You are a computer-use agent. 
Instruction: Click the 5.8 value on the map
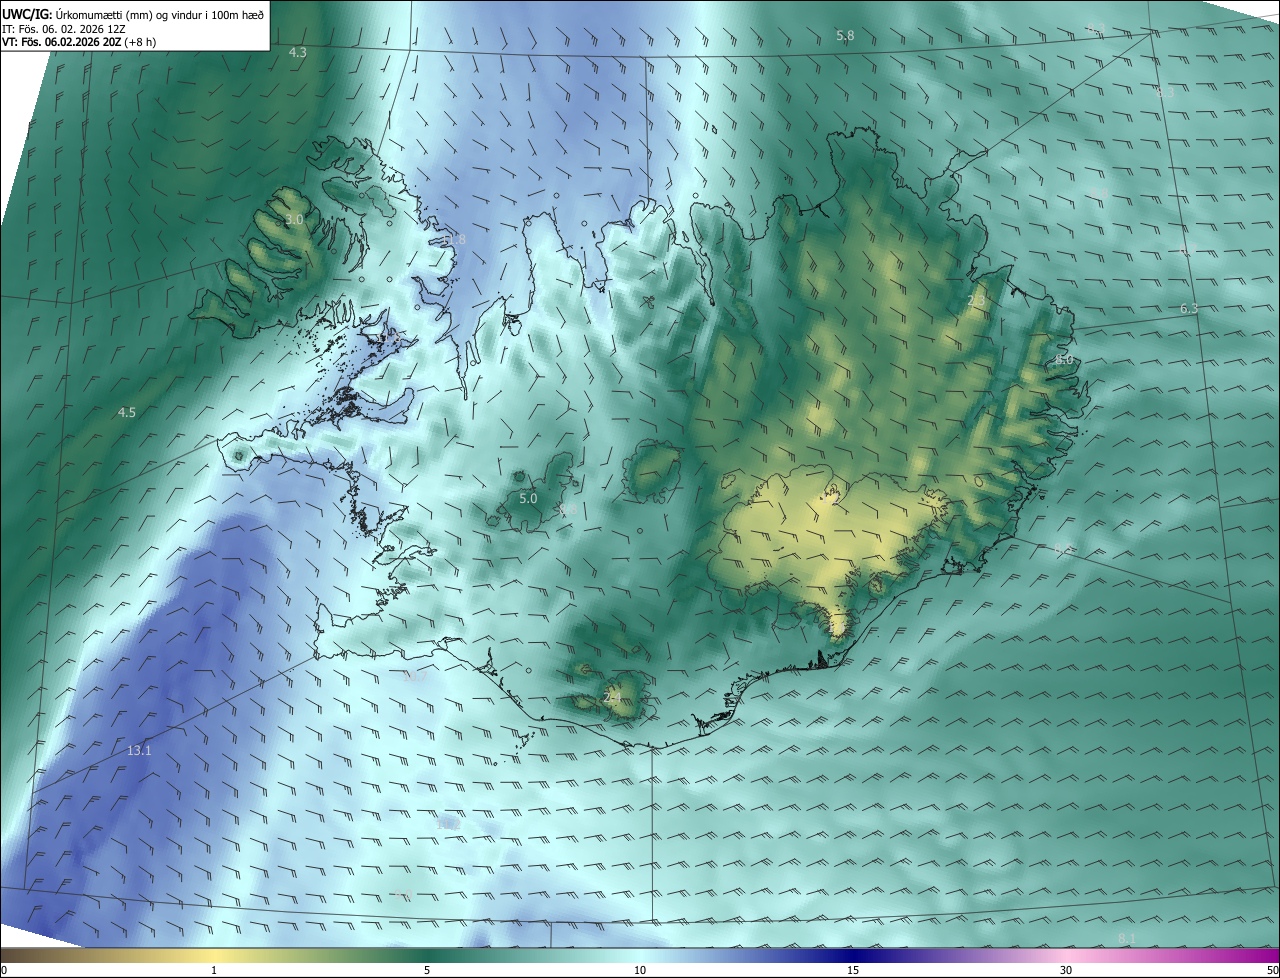click(x=845, y=36)
